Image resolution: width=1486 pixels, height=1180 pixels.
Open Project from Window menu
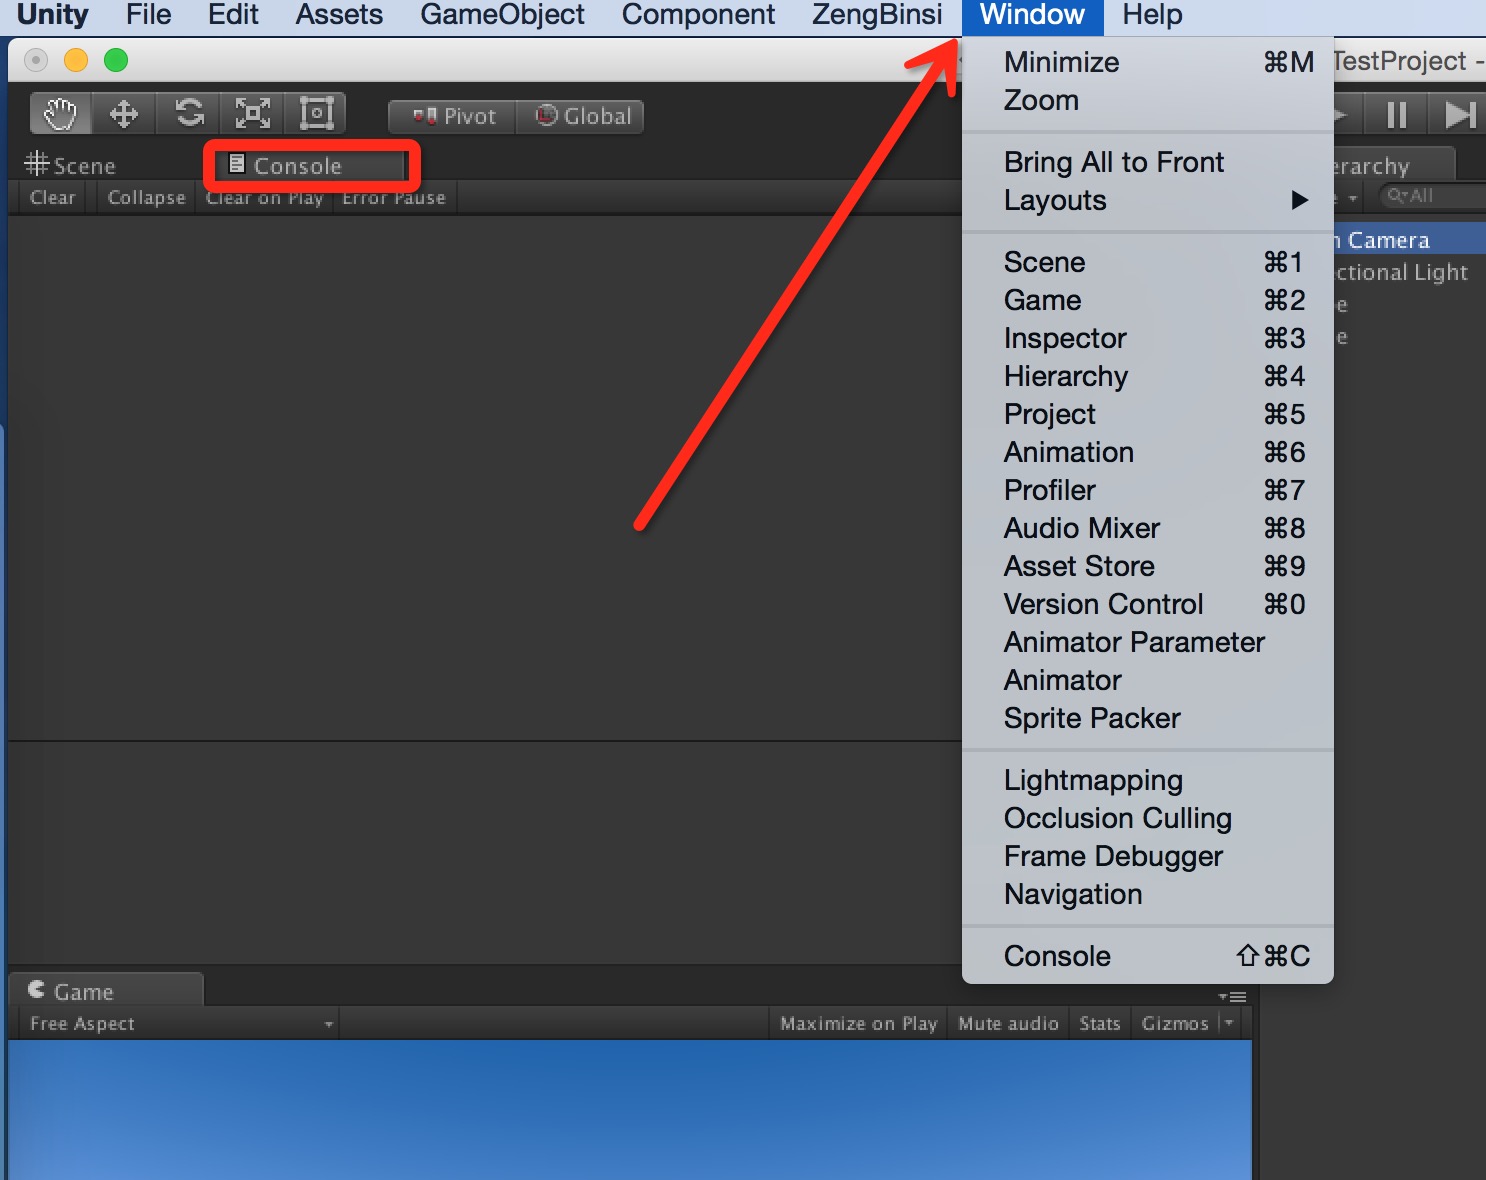(1148, 414)
